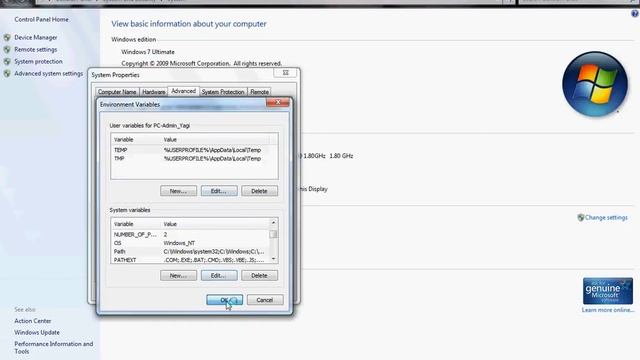
Task: Confirm Environment Variables with OK
Action: pyautogui.click(x=224, y=300)
